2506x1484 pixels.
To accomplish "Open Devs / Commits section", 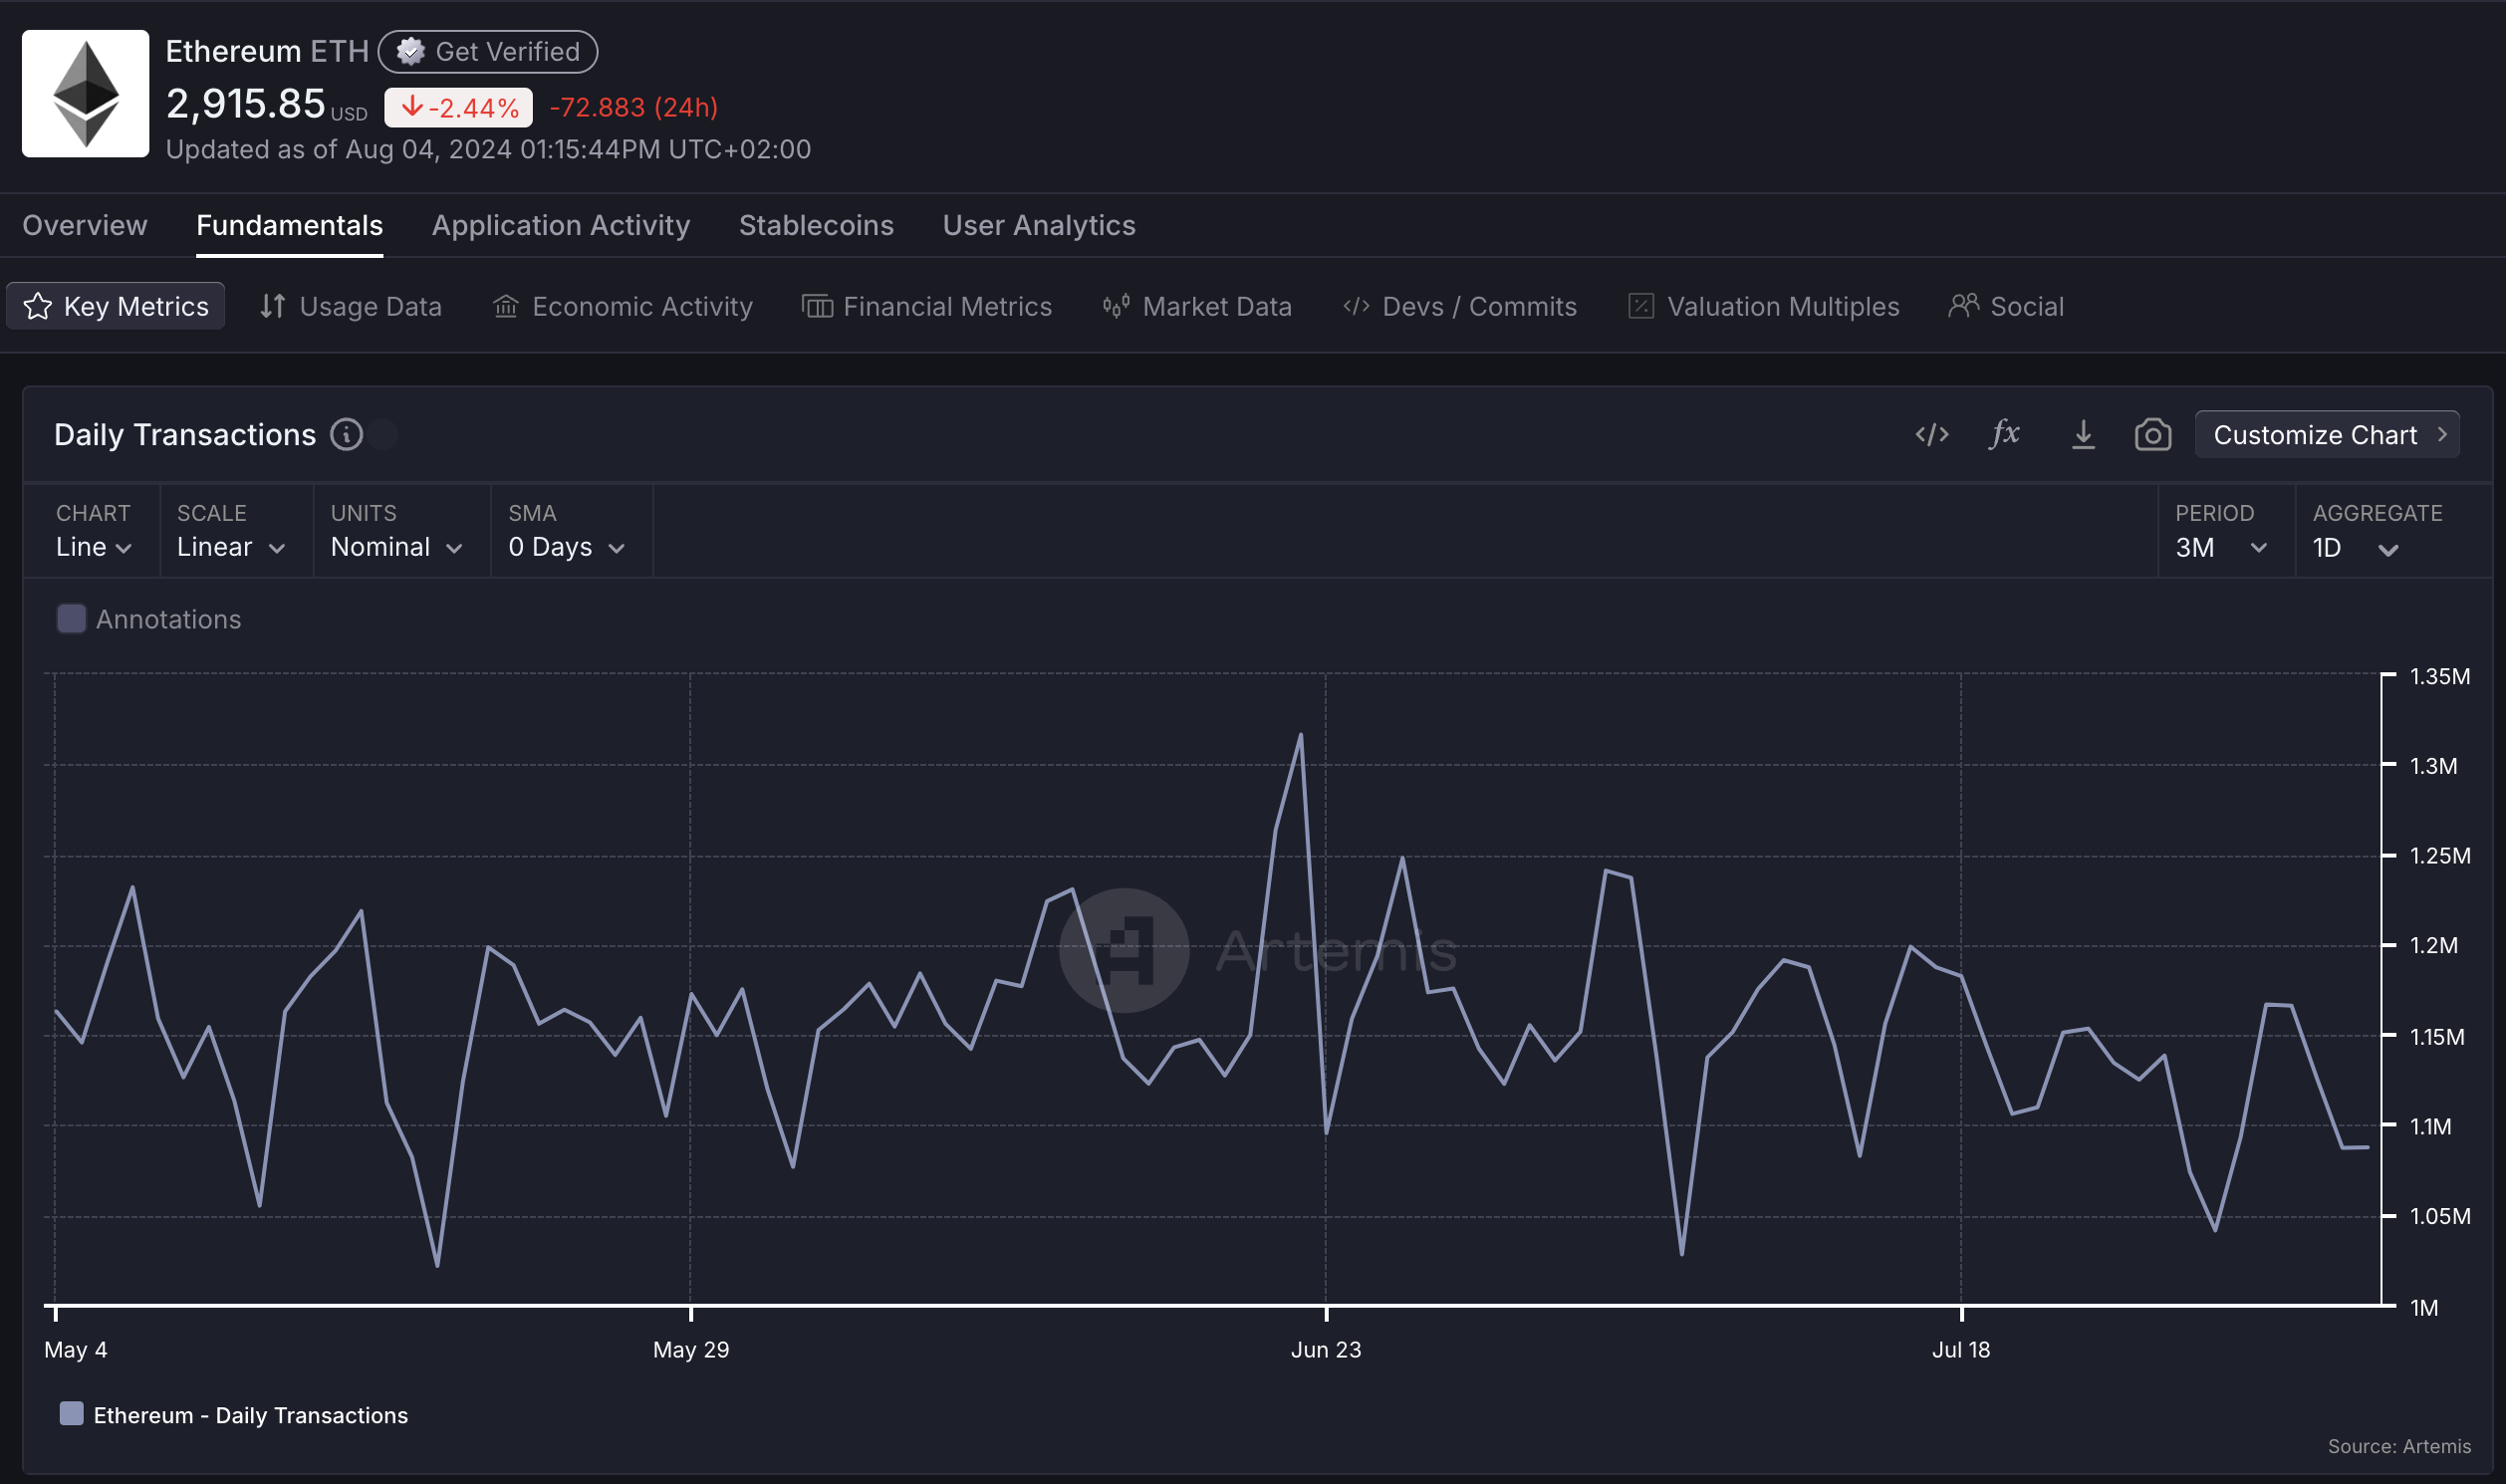I will (x=1460, y=306).
